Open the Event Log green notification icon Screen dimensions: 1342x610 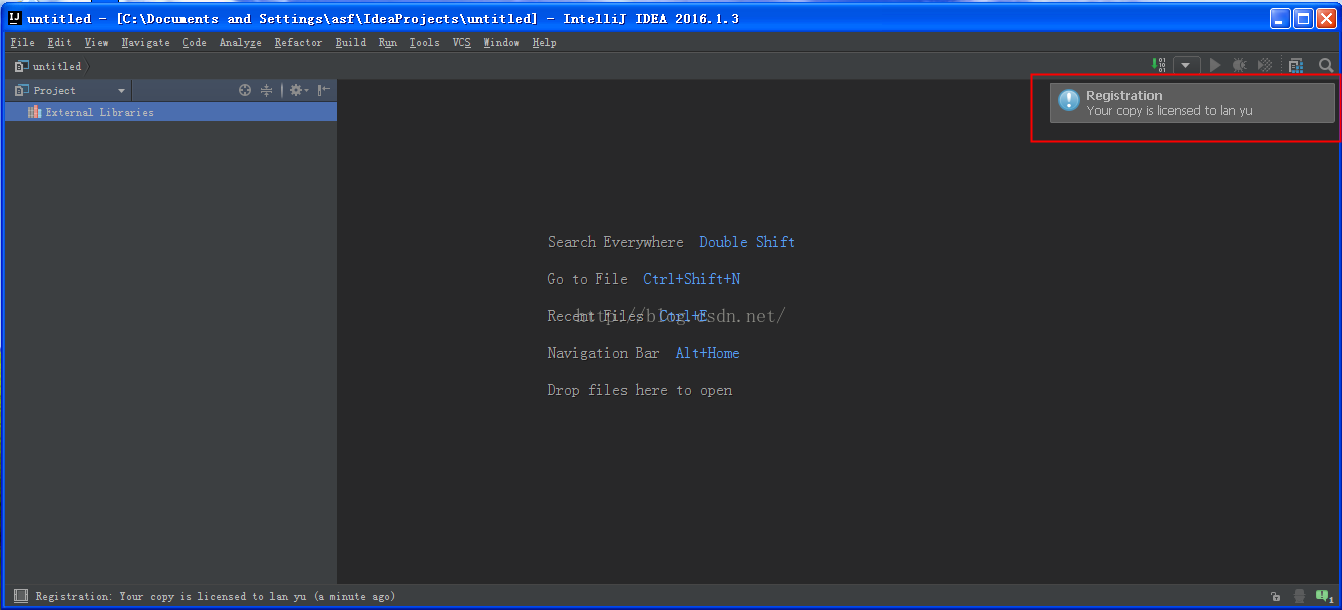point(1325,596)
